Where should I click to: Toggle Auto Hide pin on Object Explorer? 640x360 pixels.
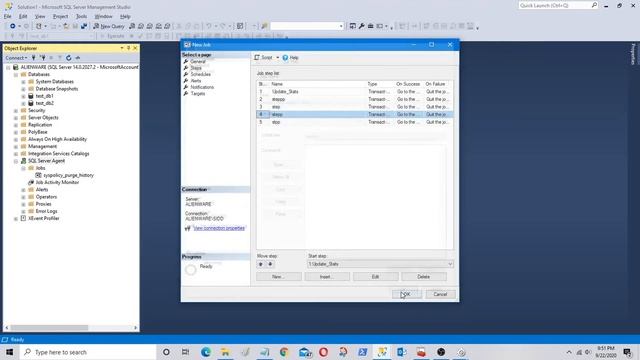pos(129,48)
